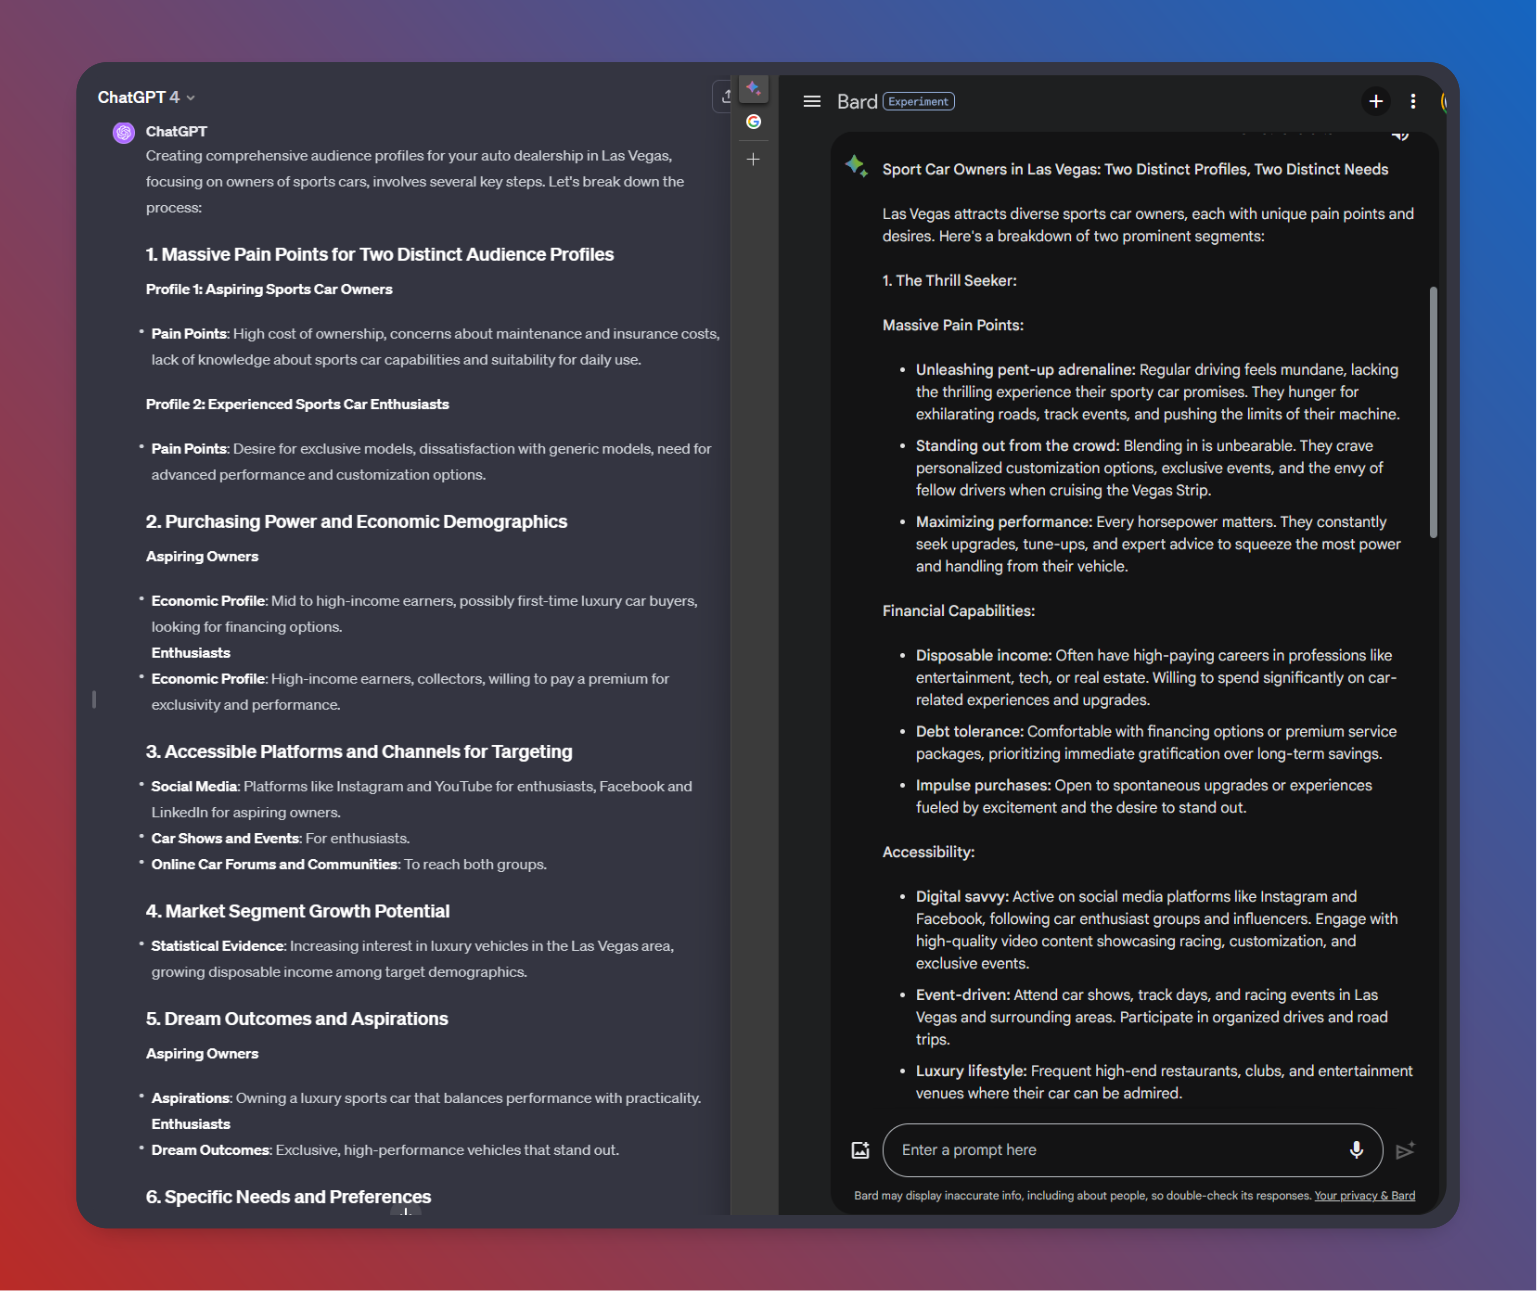Click 'Online Car Forums and Communities' label
1537x1291 pixels.
[x=274, y=865]
